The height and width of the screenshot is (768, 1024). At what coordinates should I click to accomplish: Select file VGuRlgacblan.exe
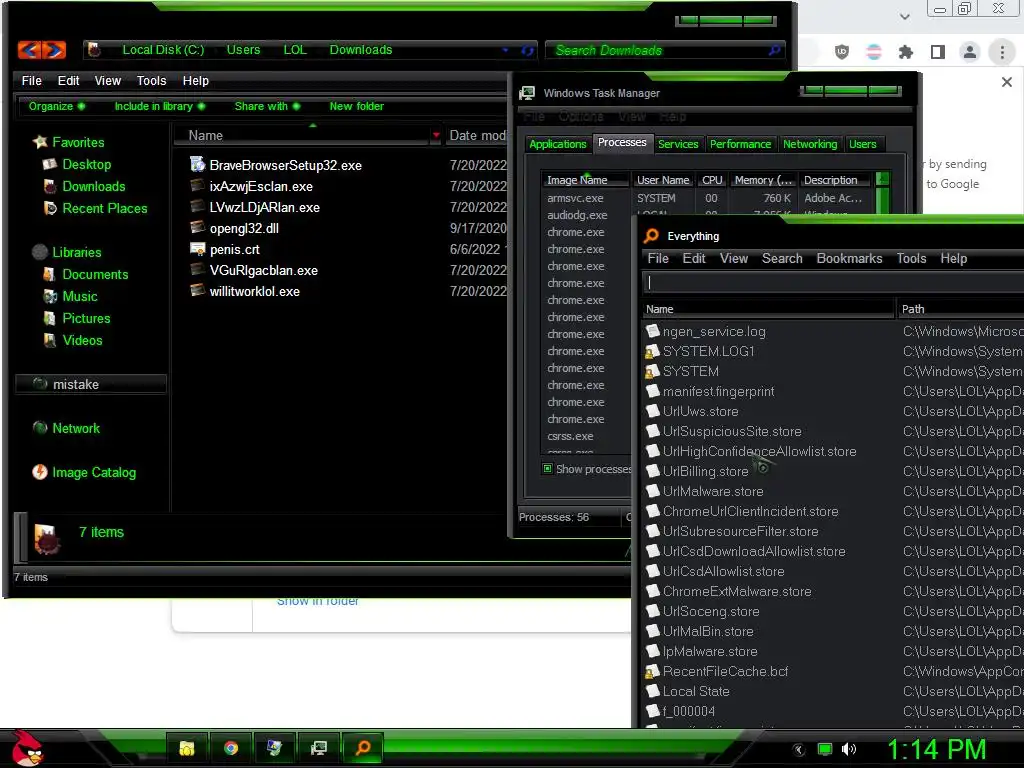[x=263, y=270]
